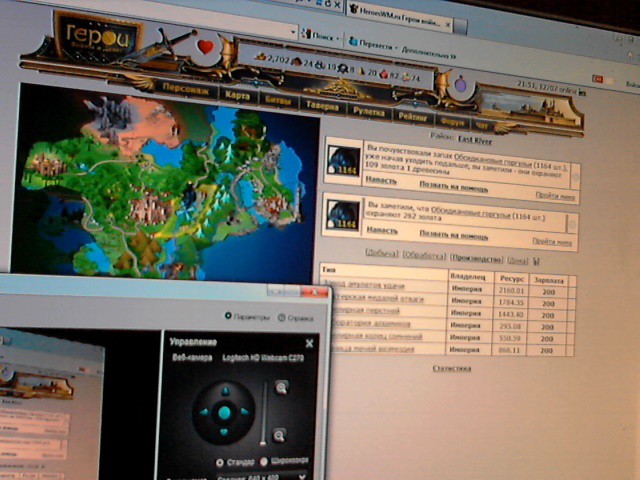Click Пройти мимо in the first encounter
Viewport: 640px width, 480px height.
555,196
